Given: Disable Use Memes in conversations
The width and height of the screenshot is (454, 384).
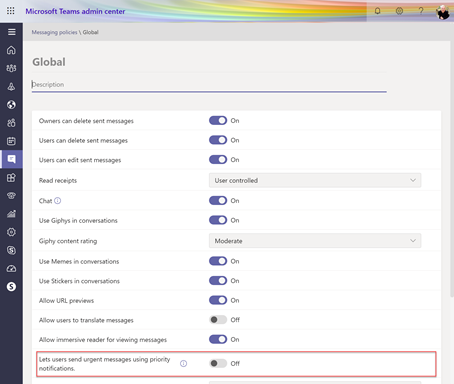Looking at the screenshot, I should (218, 261).
